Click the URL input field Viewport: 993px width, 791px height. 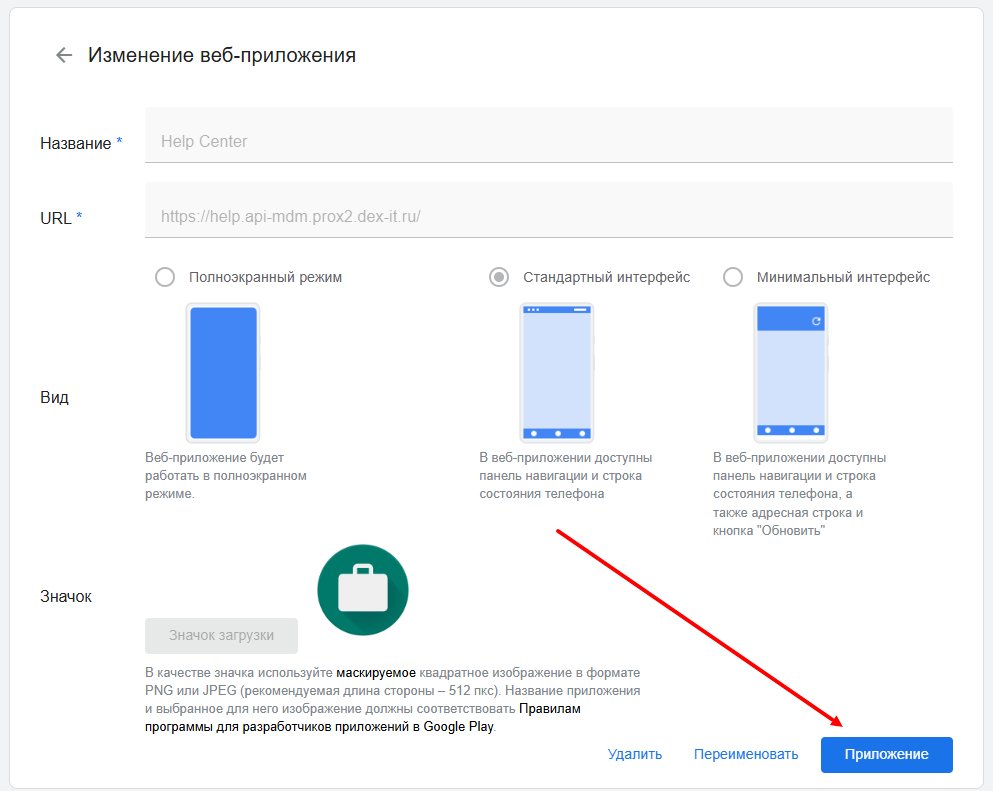coord(548,215)
